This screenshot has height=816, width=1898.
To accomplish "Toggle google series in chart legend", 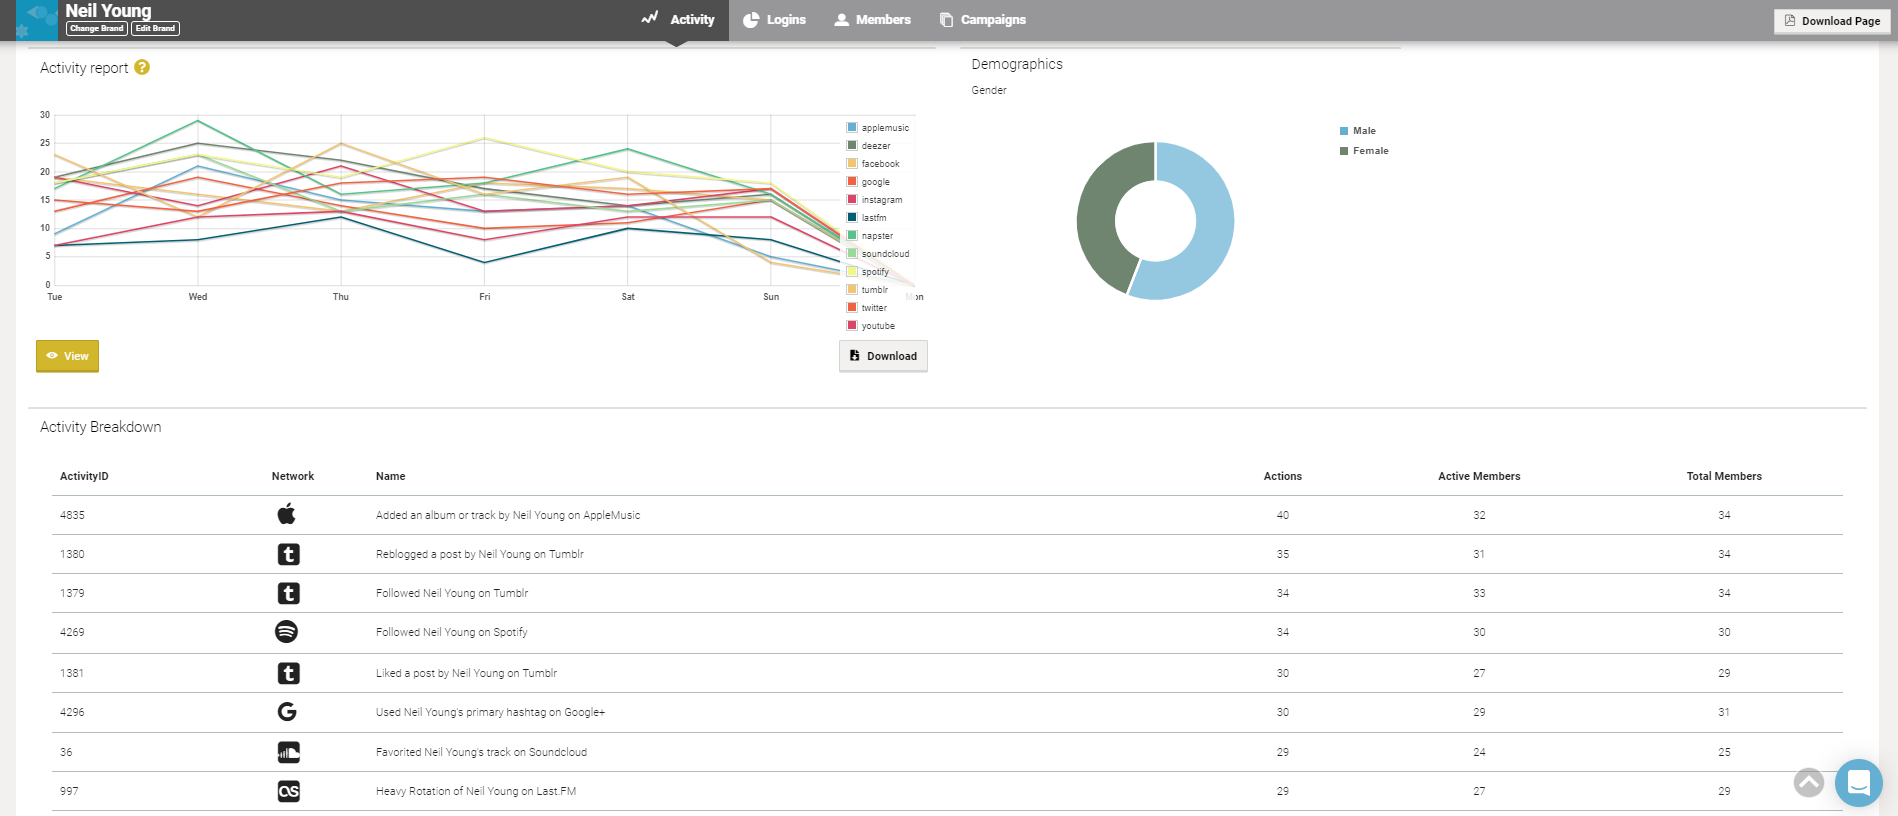I will (x=868, y=182).
